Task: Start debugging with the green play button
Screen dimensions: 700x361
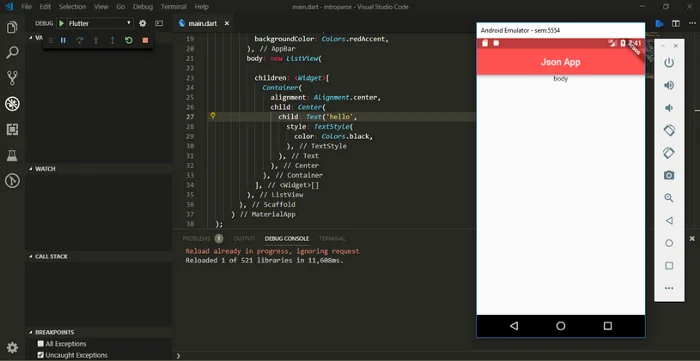Action: coord(62,23)
